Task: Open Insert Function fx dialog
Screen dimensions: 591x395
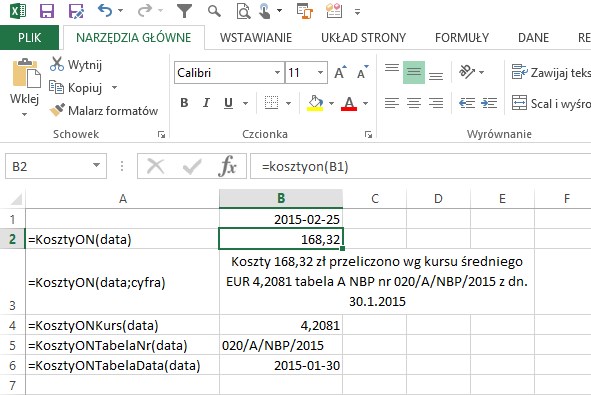Action: 227,166
